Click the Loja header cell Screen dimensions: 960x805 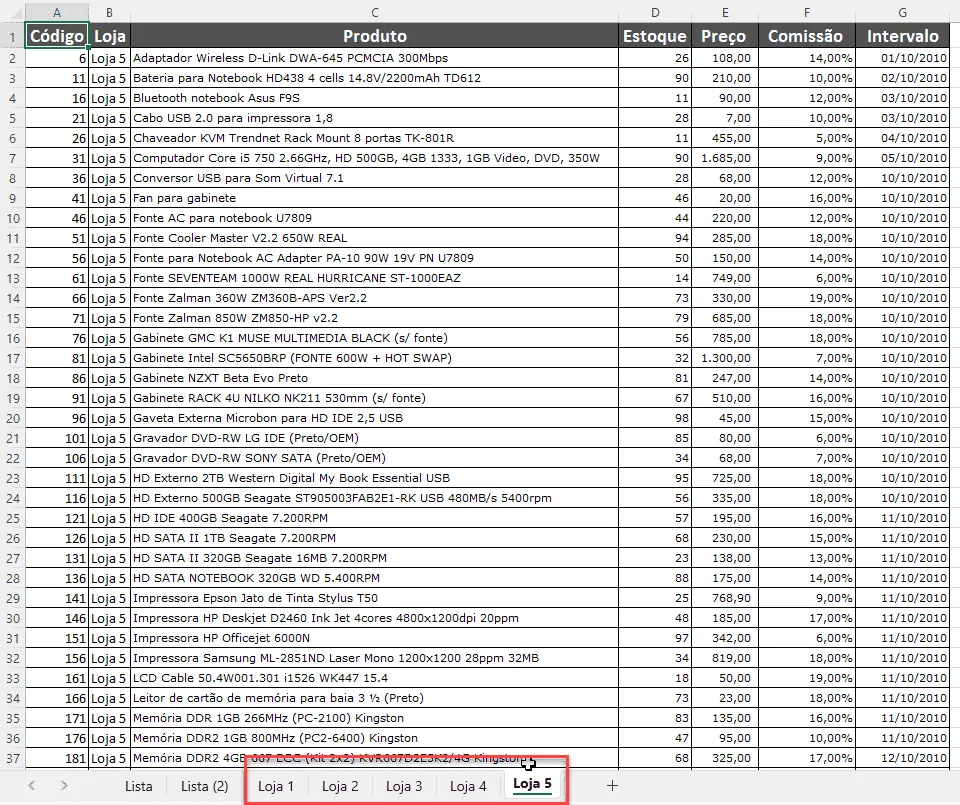pos(110,36)
